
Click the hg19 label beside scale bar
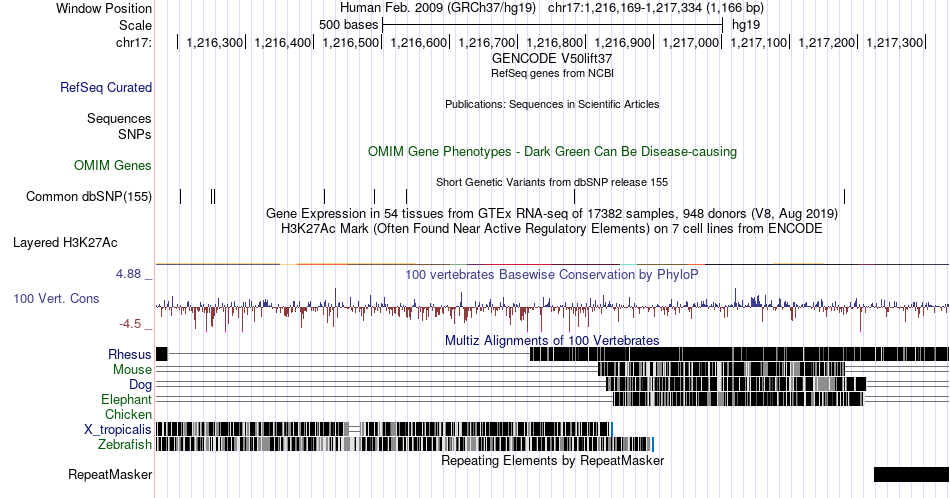(x=746, y=25)
